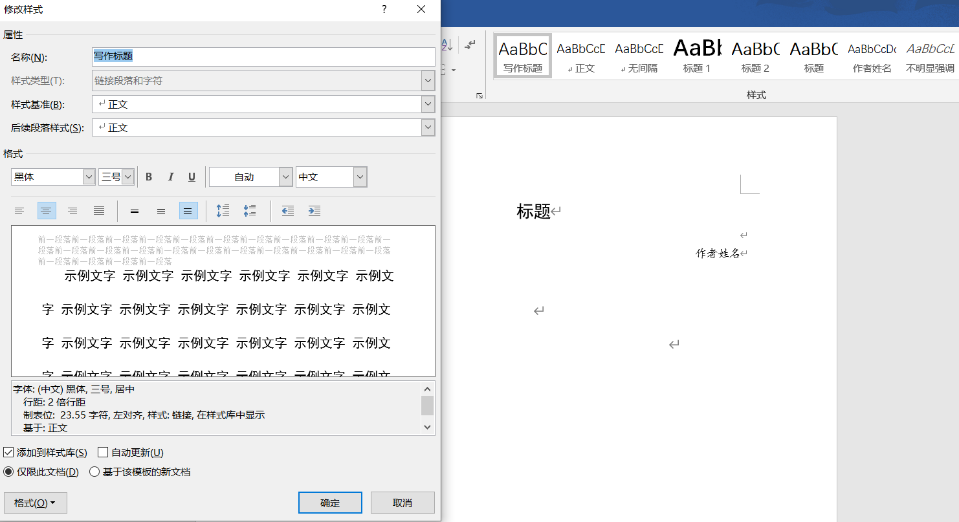Viewport: 959px width, 522px height.
Task: Select 基于该模板的新文档 radio option
Action: (94, 472)
